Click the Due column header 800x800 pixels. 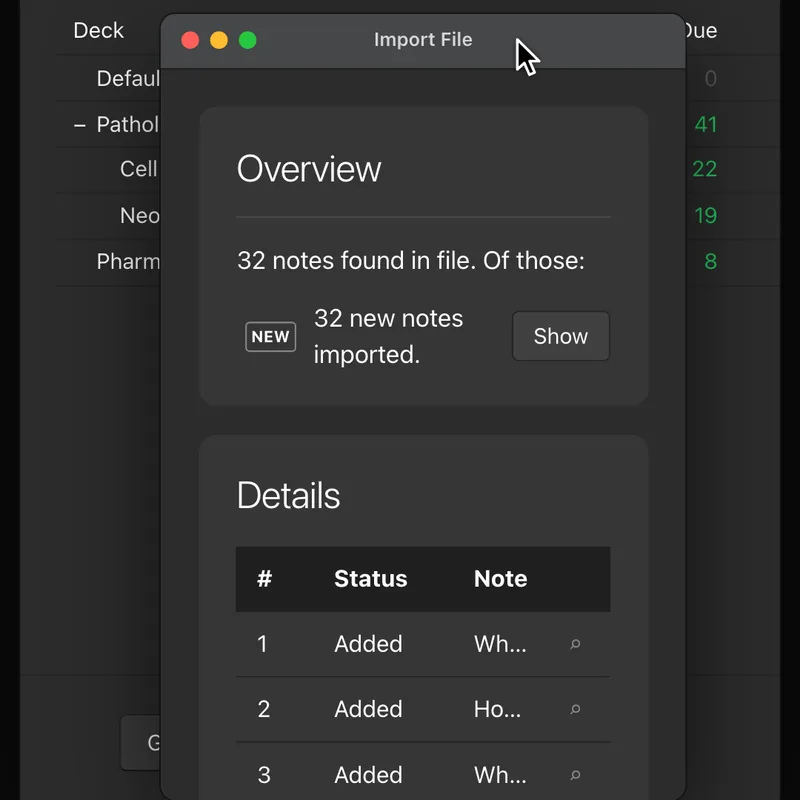pyautogui.click(x=702, y=31)
